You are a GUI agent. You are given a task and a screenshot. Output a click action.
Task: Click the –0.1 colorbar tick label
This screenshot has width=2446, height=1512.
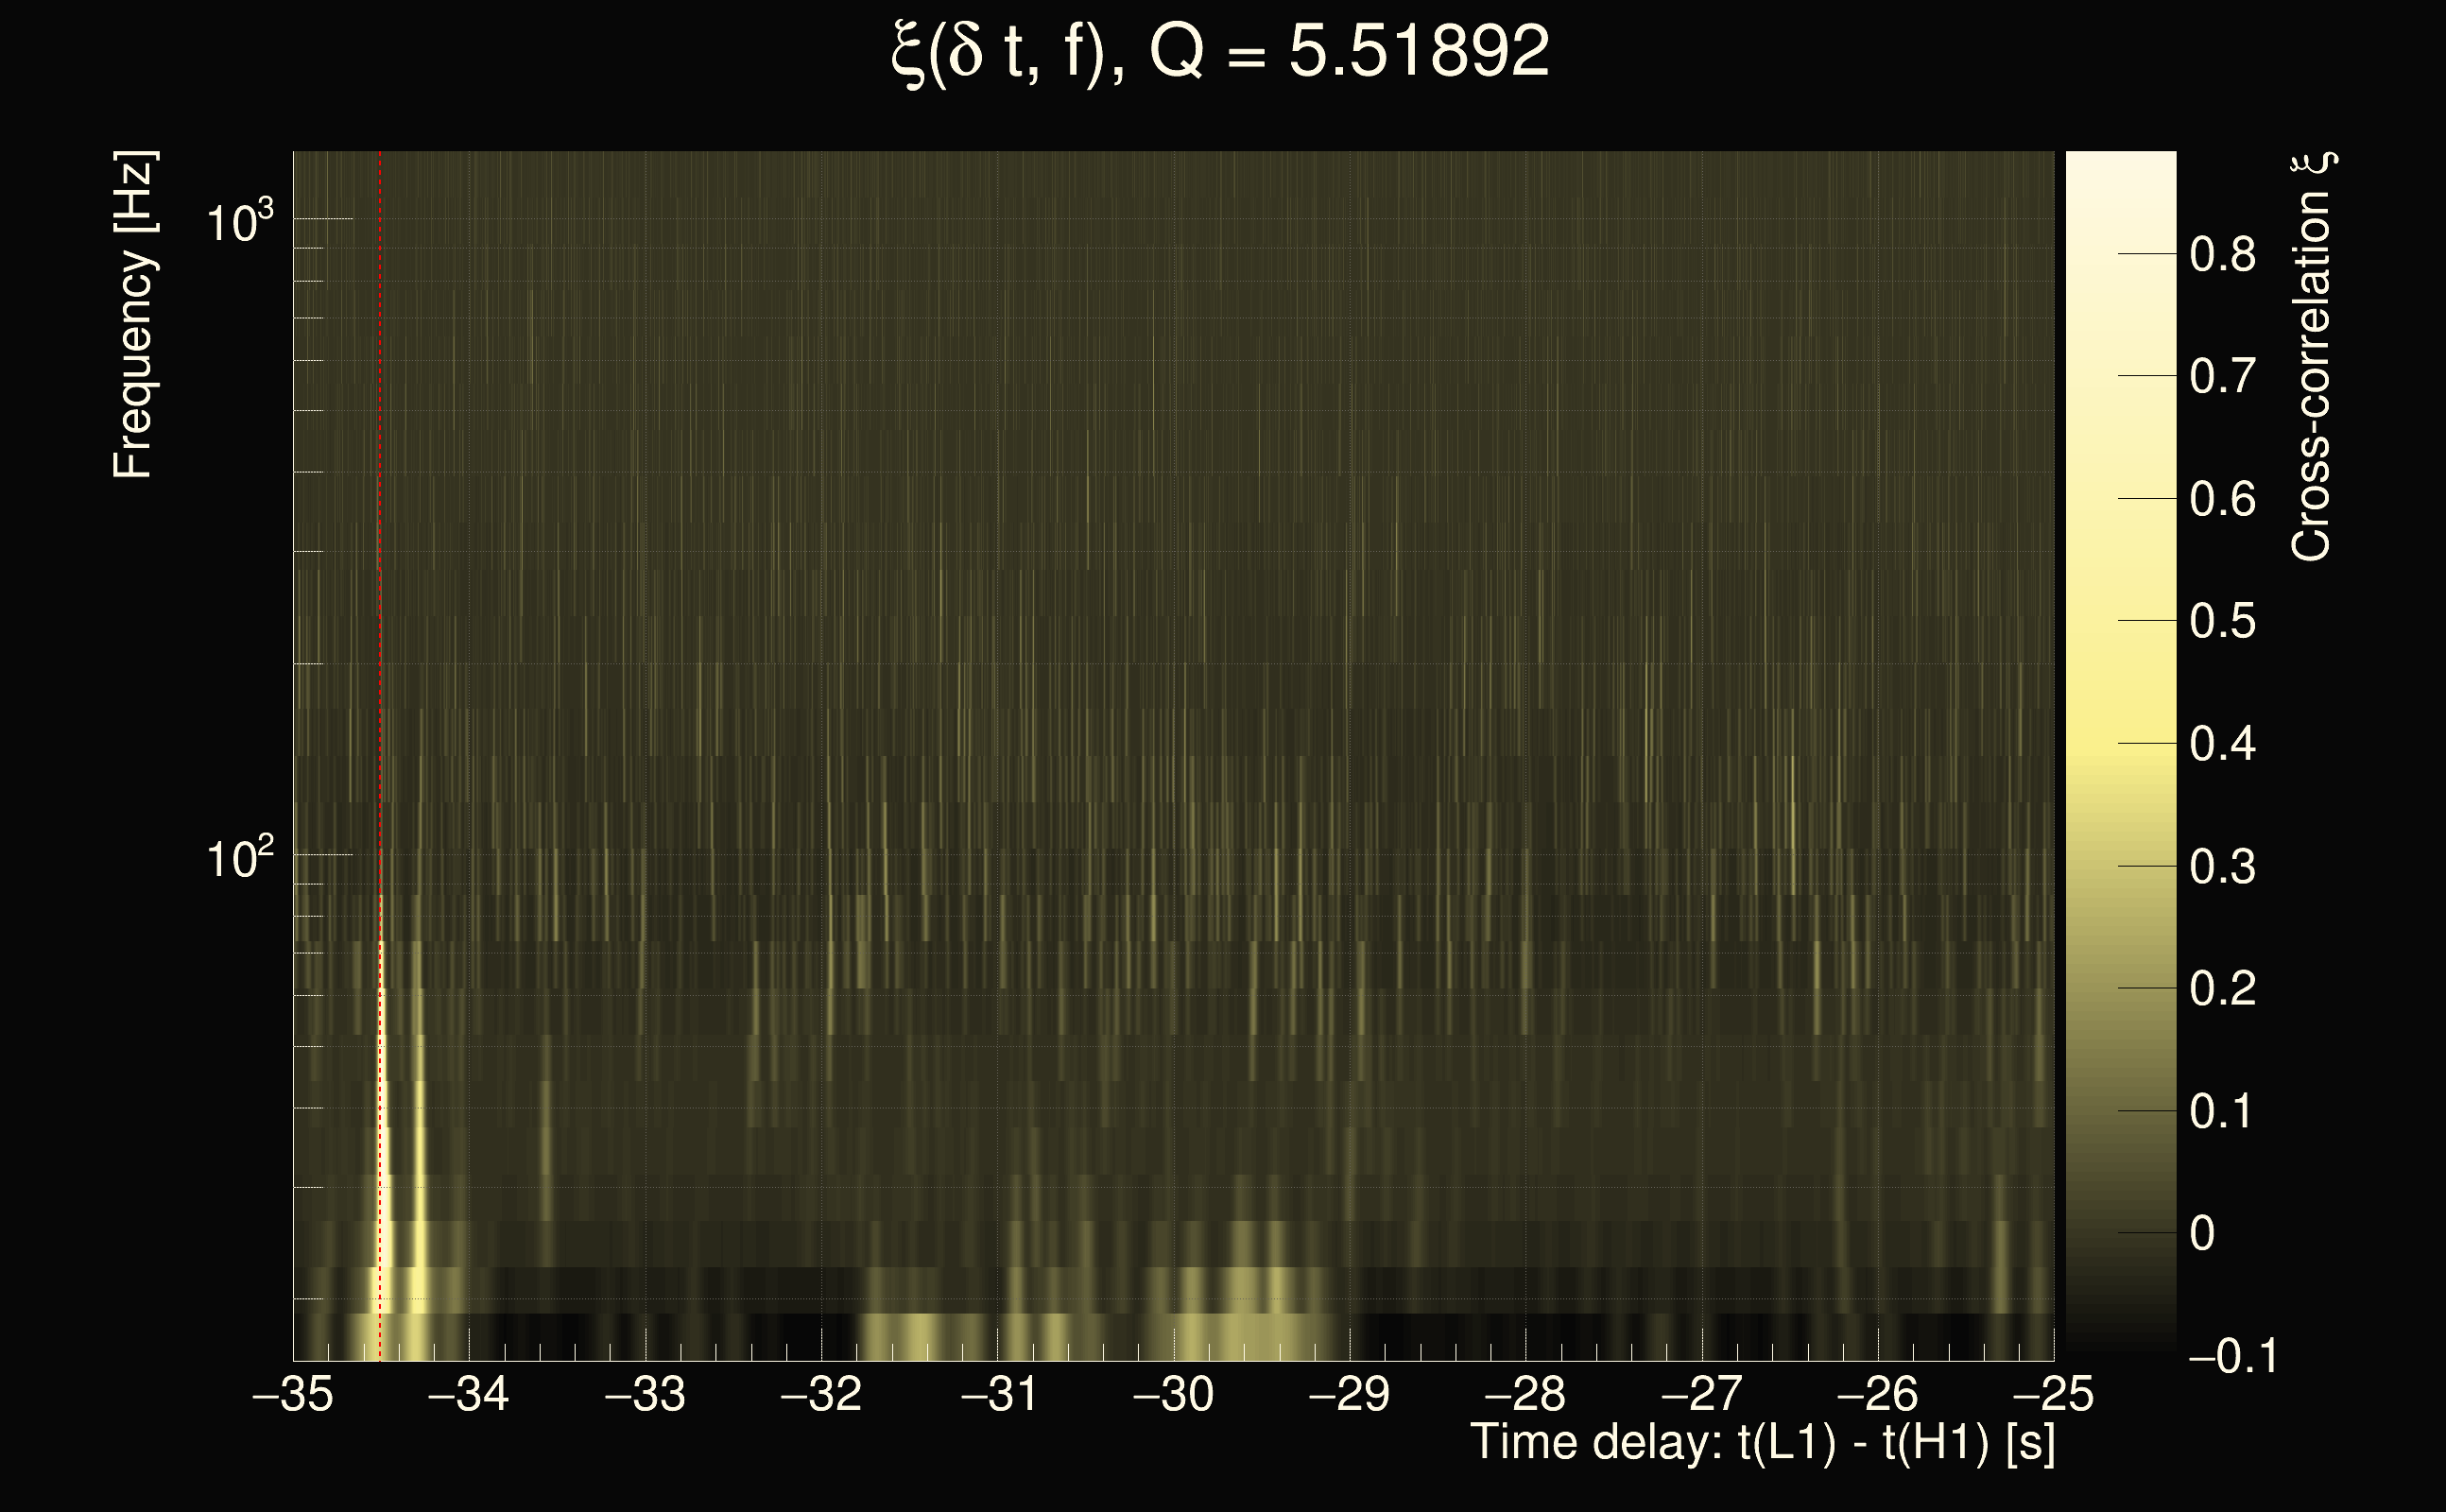pyautogui.click(x=2232, y=1357)
